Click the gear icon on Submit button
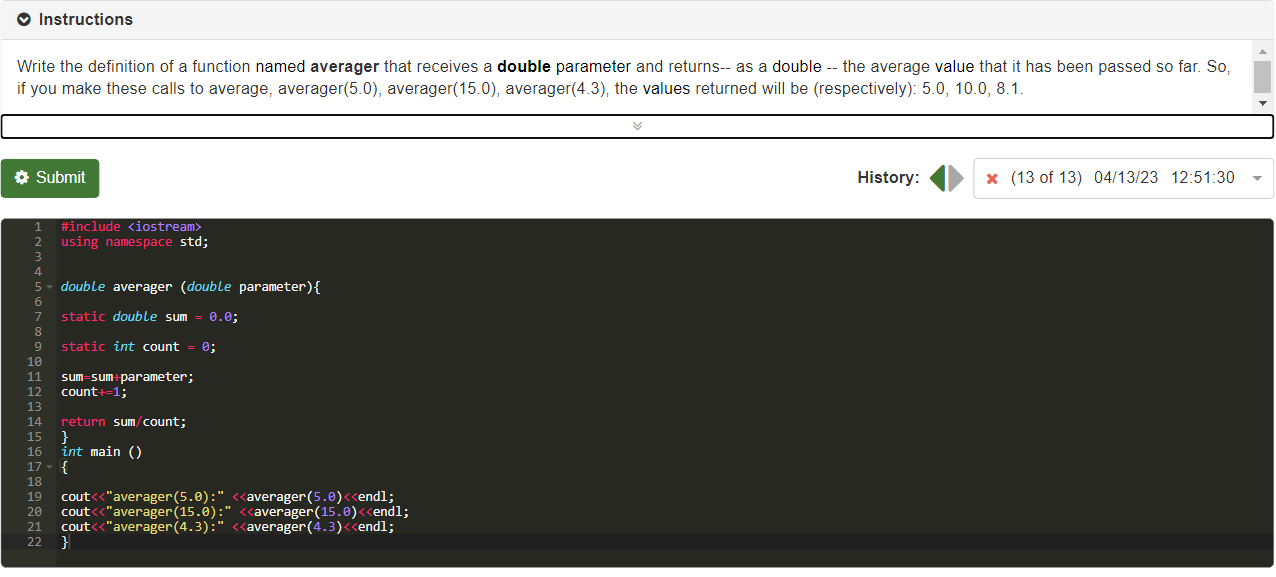1276x577 pixels. [x=21, y=178]
